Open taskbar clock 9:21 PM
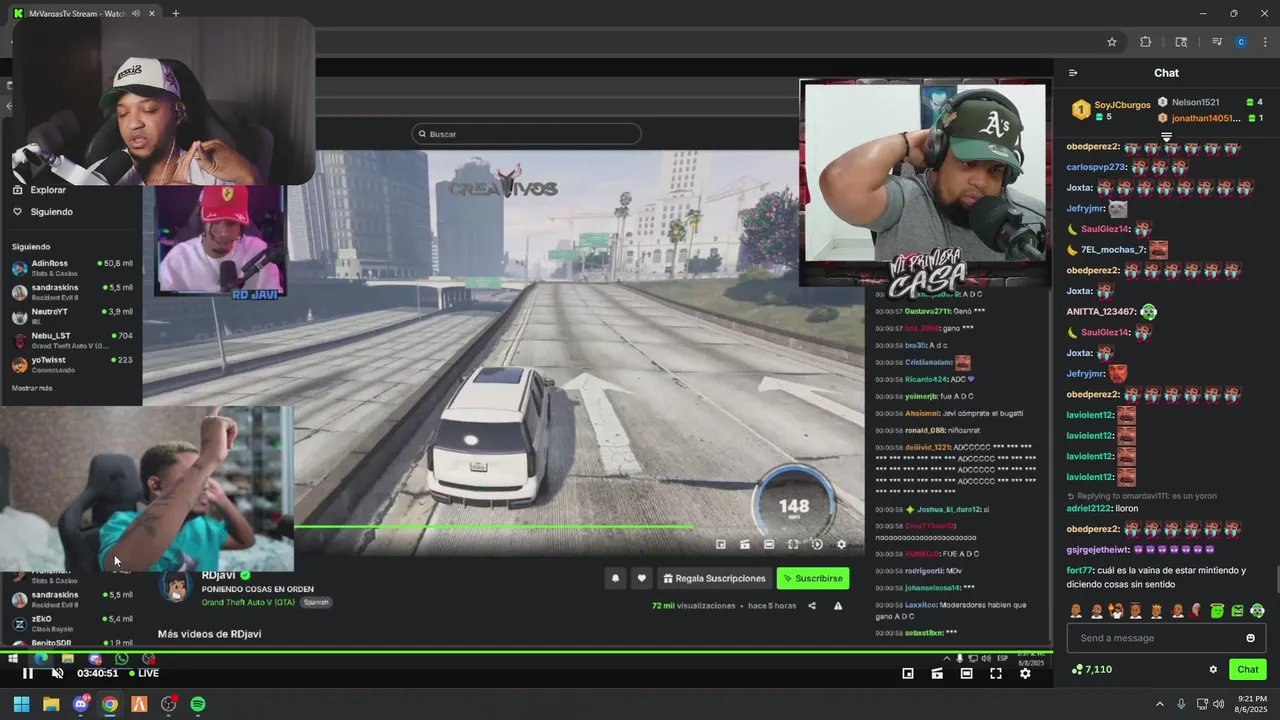Image resolution: width=1280 pixels, height=720 pixels. [x=1252, y=704]
